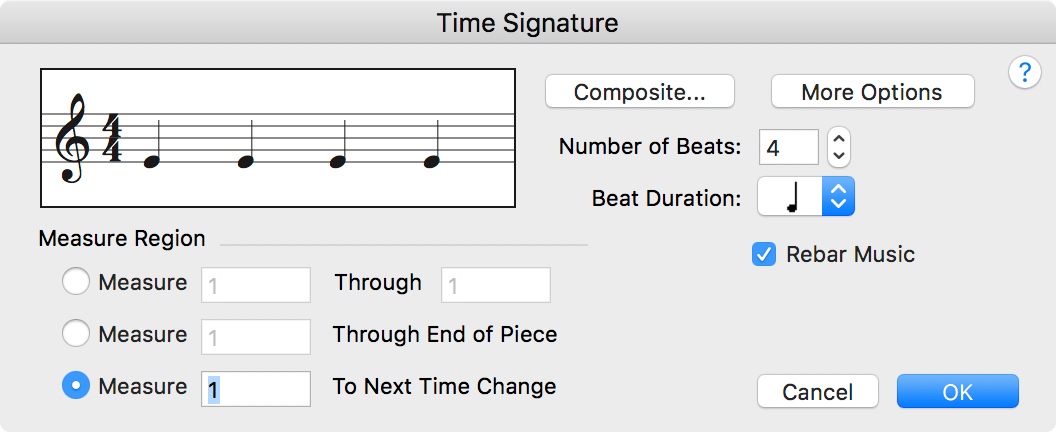Click the 4/4 time signature in the preview
This screenshot has width=1056, height=432.
(112, 138)
